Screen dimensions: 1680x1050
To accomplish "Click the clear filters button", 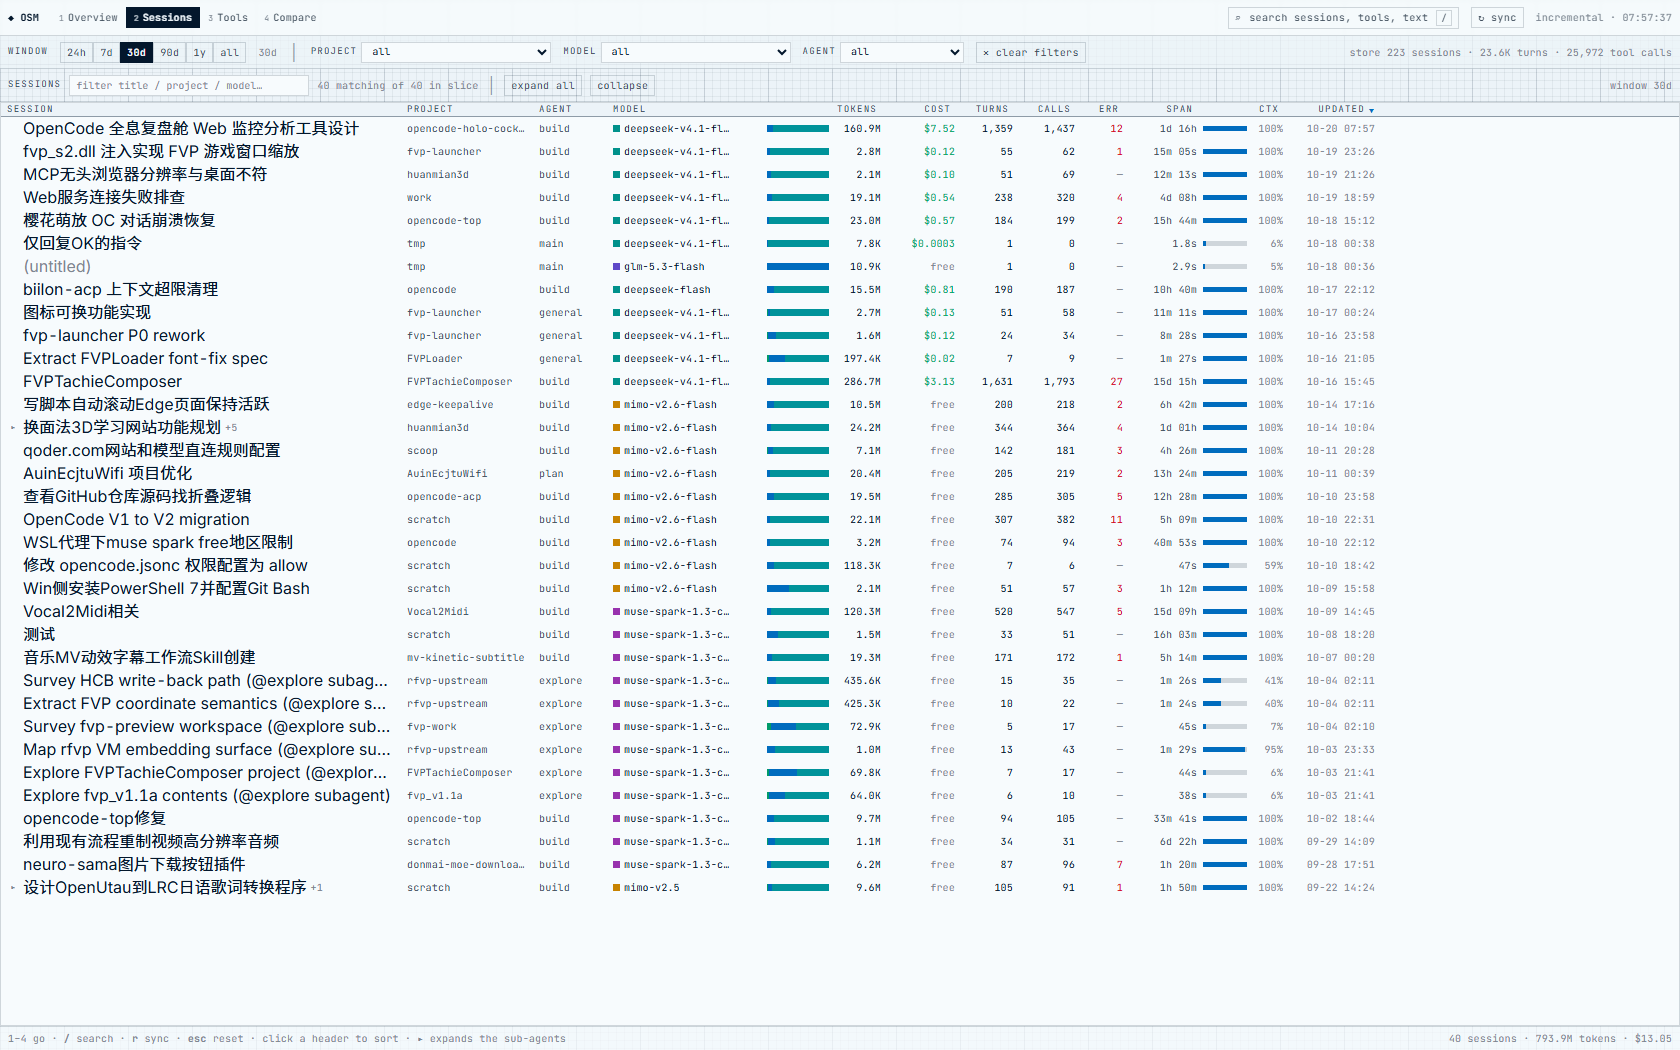I will point(1030,52).
